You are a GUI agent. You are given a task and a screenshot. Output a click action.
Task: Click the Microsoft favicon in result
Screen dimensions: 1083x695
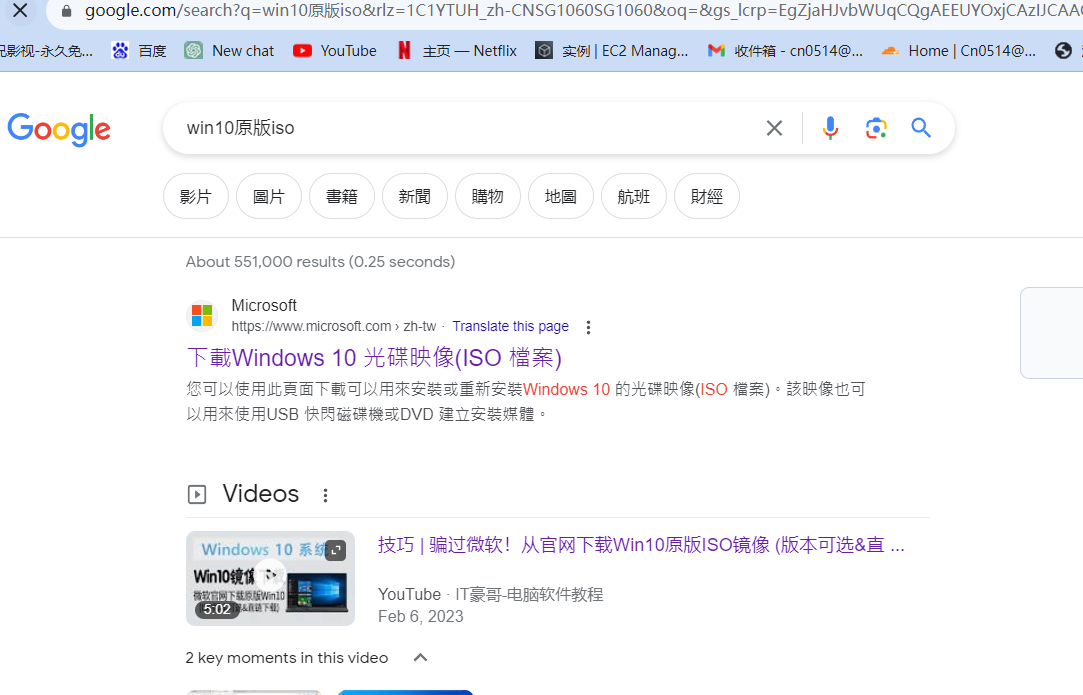[x=202, y=316]
